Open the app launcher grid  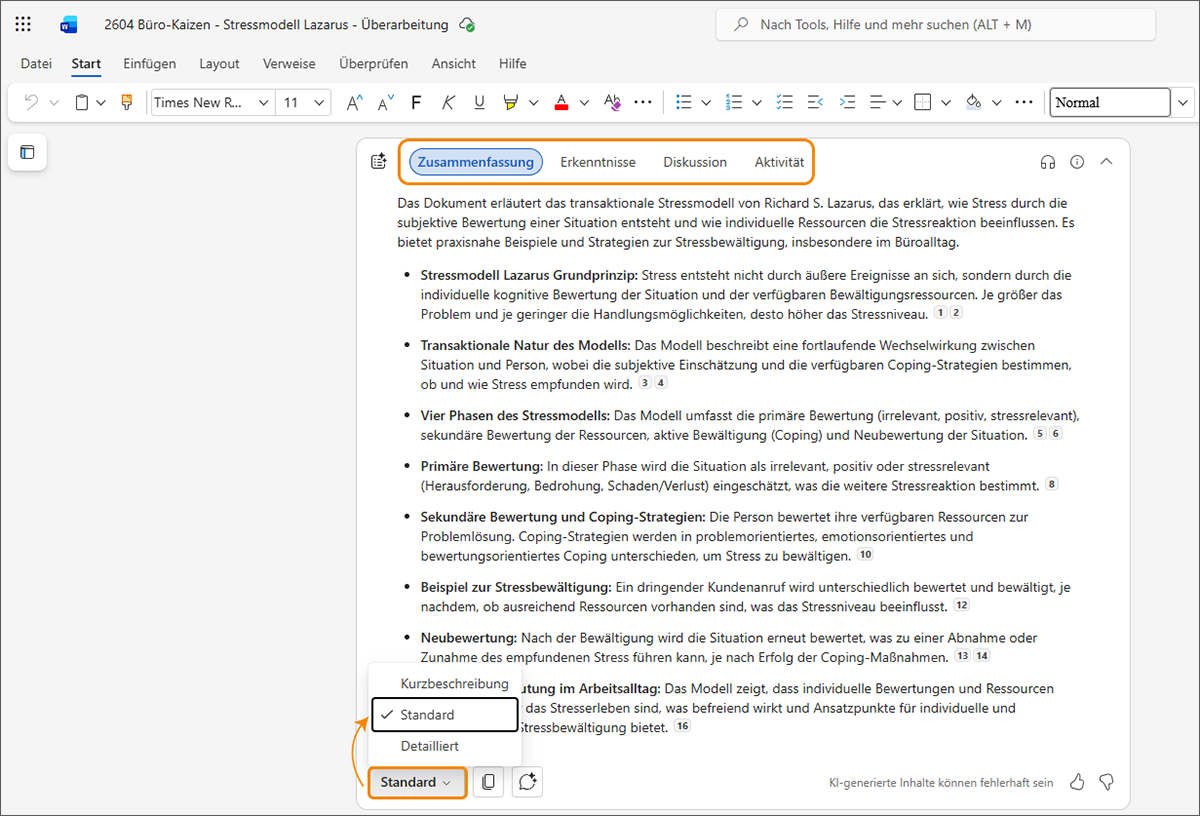23,25
